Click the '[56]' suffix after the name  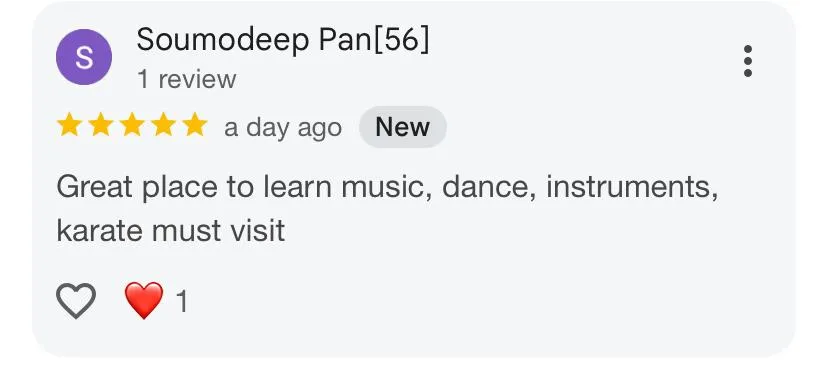pyautogui.click(x=402, y=40)
